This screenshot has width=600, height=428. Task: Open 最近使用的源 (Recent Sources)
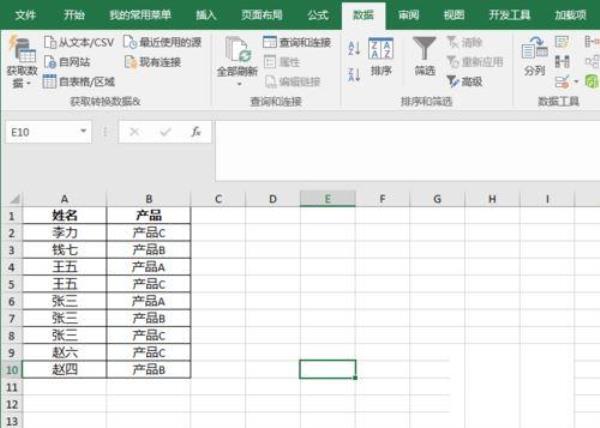(162, 42)
